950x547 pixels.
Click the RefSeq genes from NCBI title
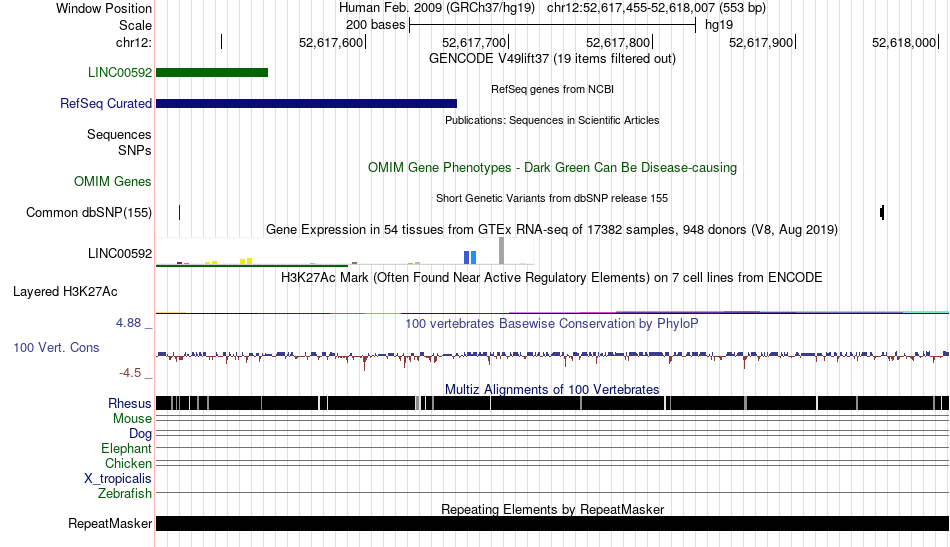[553, 90]
